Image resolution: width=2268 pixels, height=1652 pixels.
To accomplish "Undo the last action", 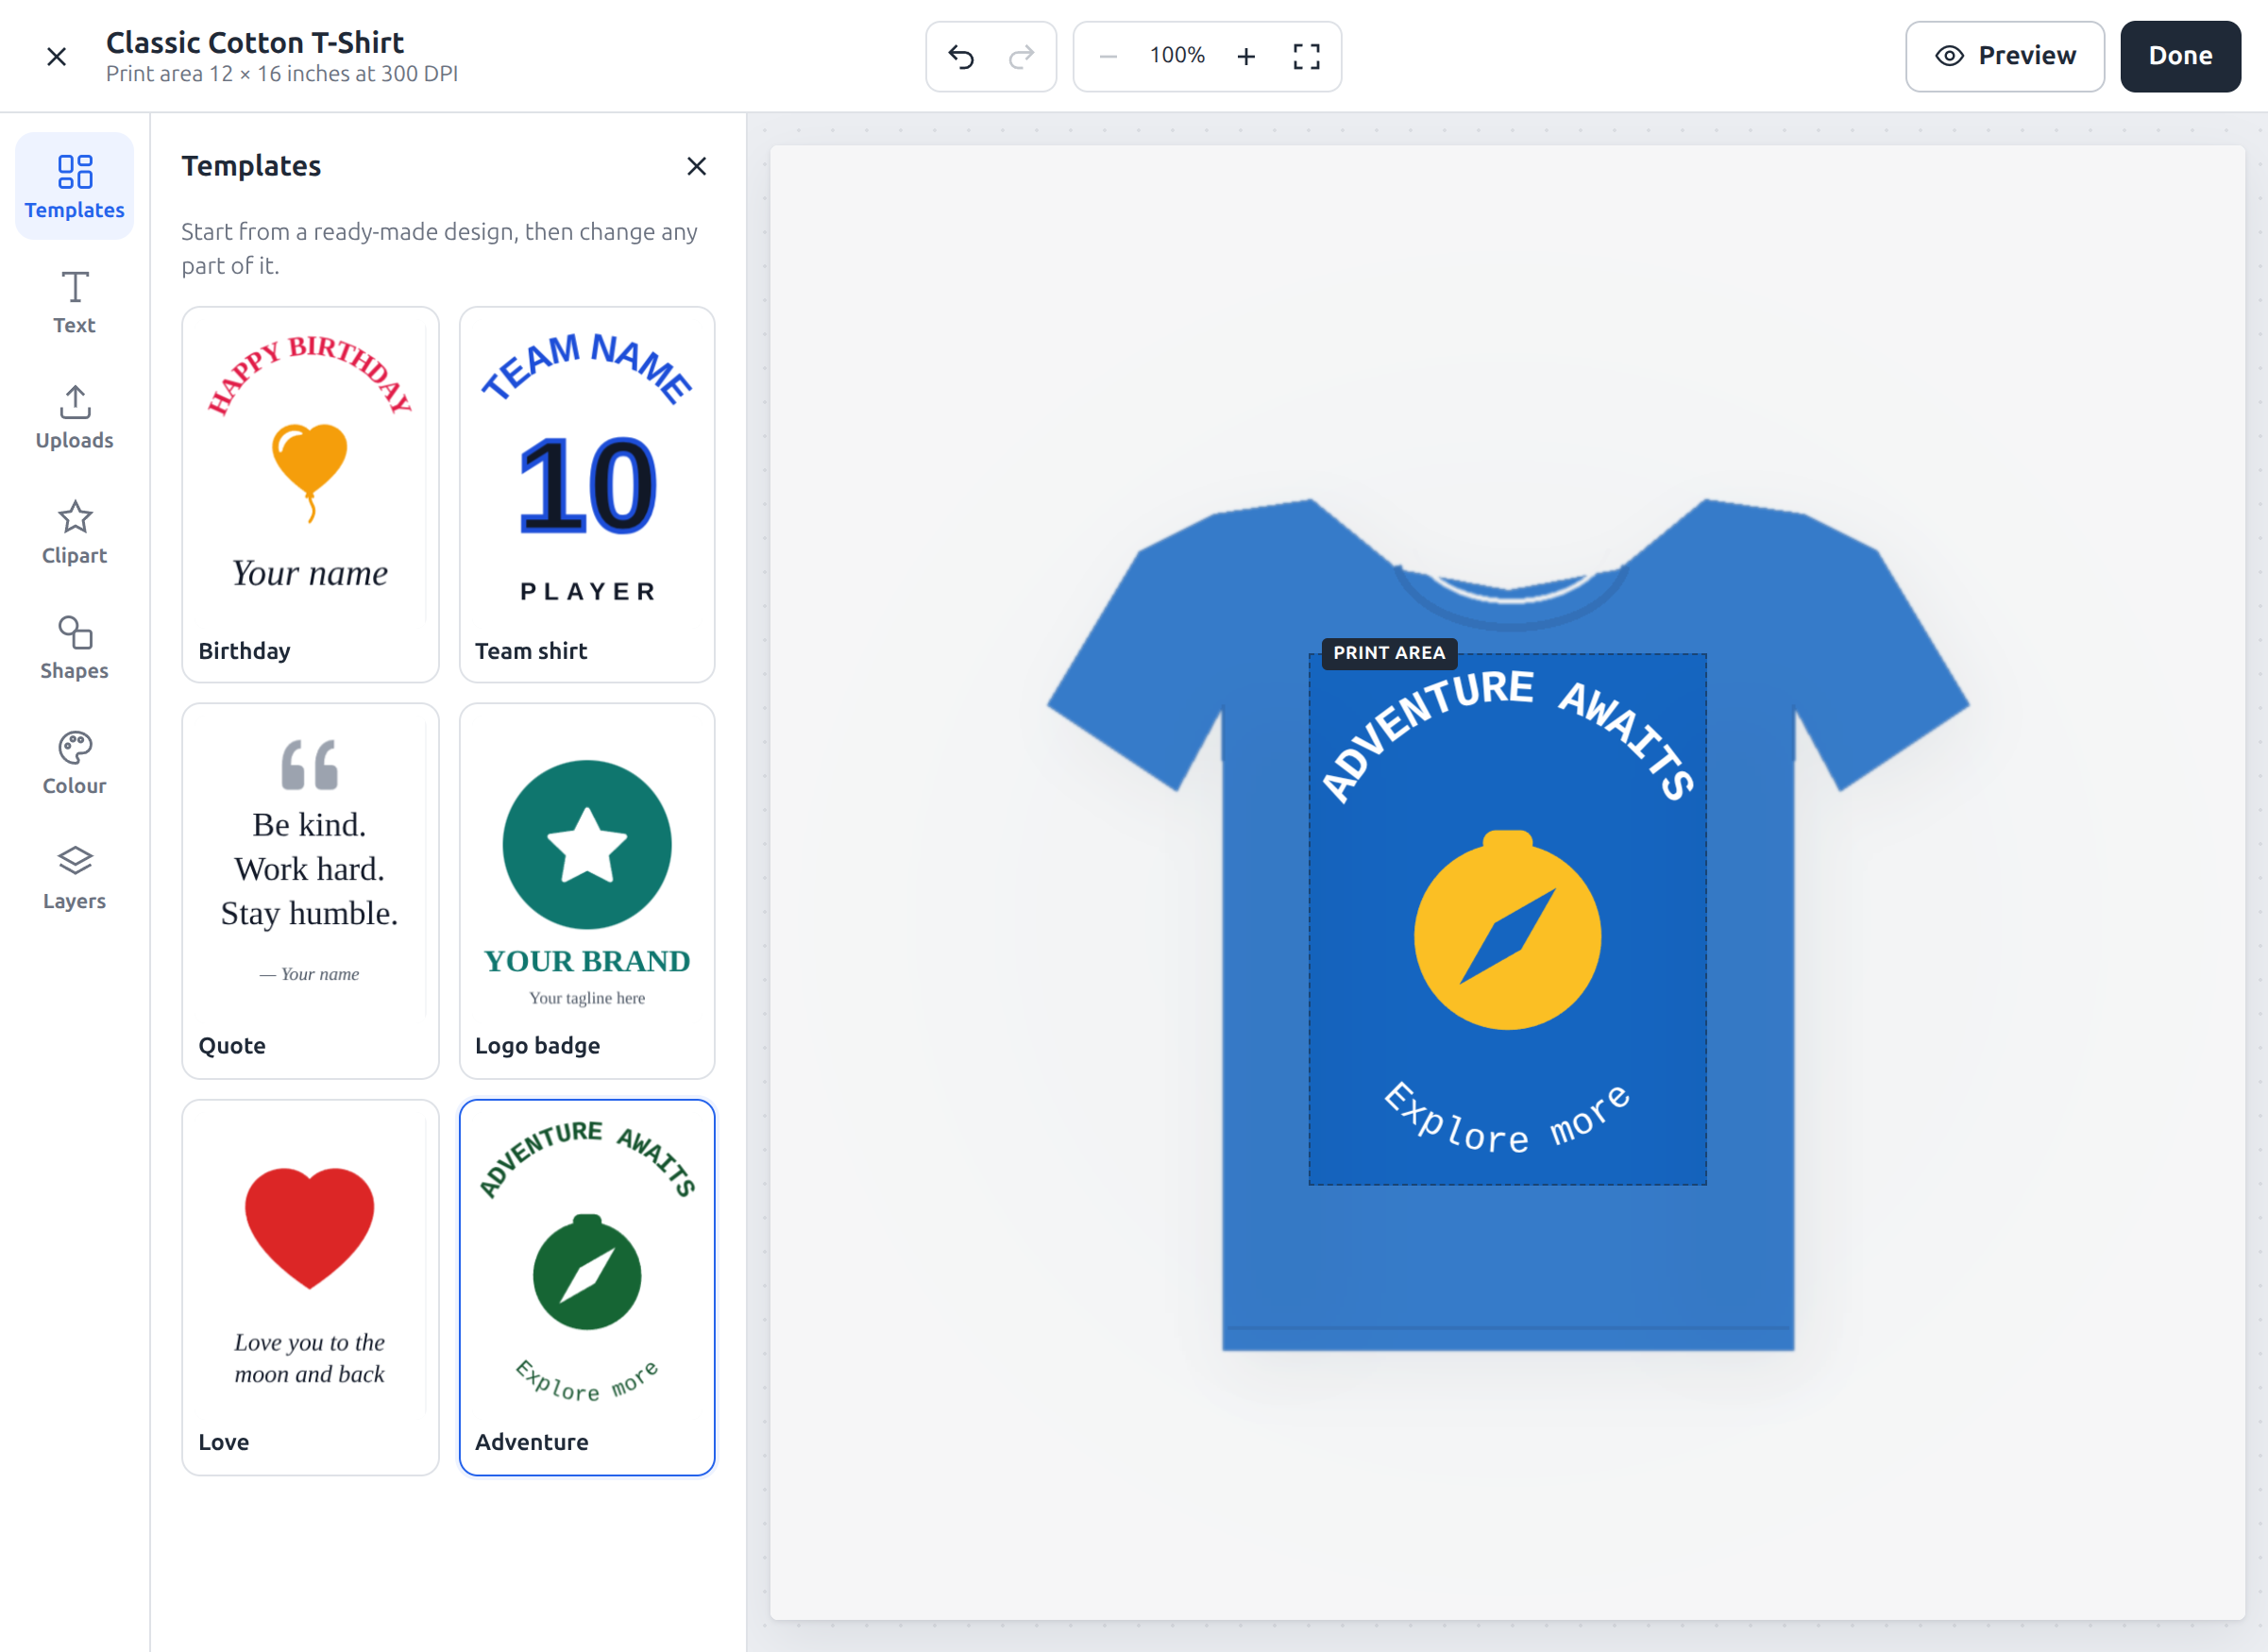I will [961, 56].
